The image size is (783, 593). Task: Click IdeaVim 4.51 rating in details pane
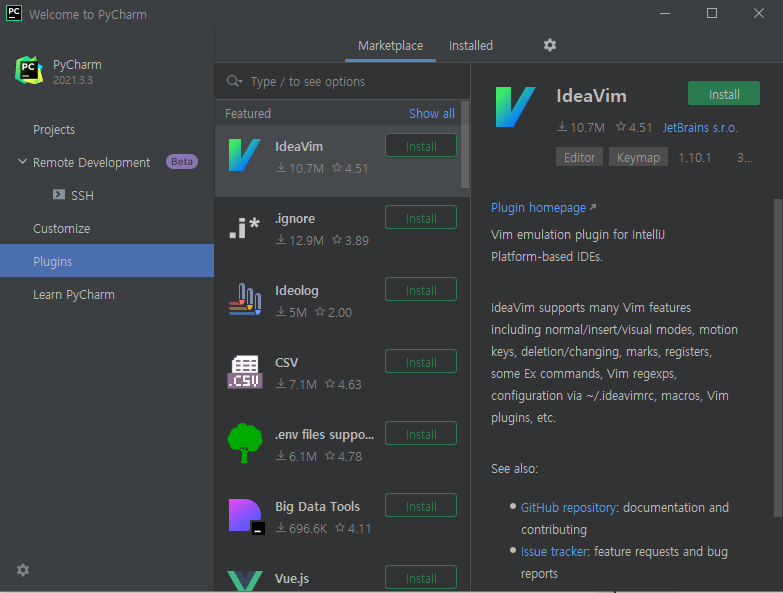click(x=634, y=127)
